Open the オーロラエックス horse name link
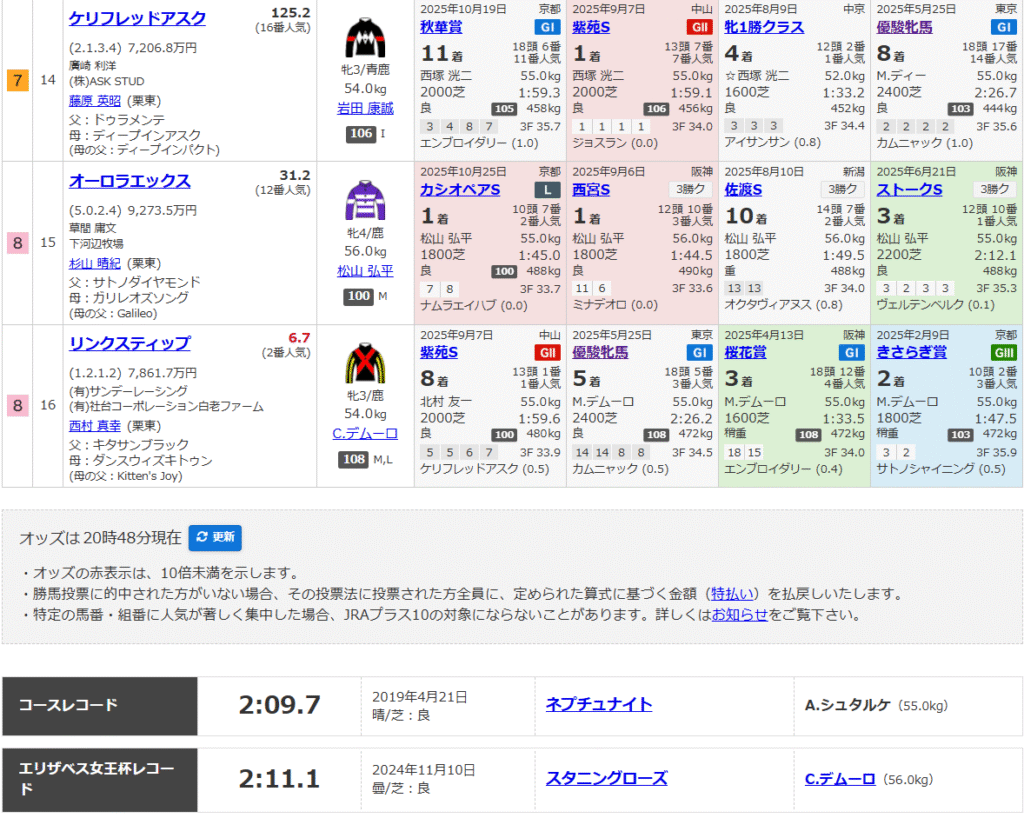Screen dimensions: 1024x818 129,181
